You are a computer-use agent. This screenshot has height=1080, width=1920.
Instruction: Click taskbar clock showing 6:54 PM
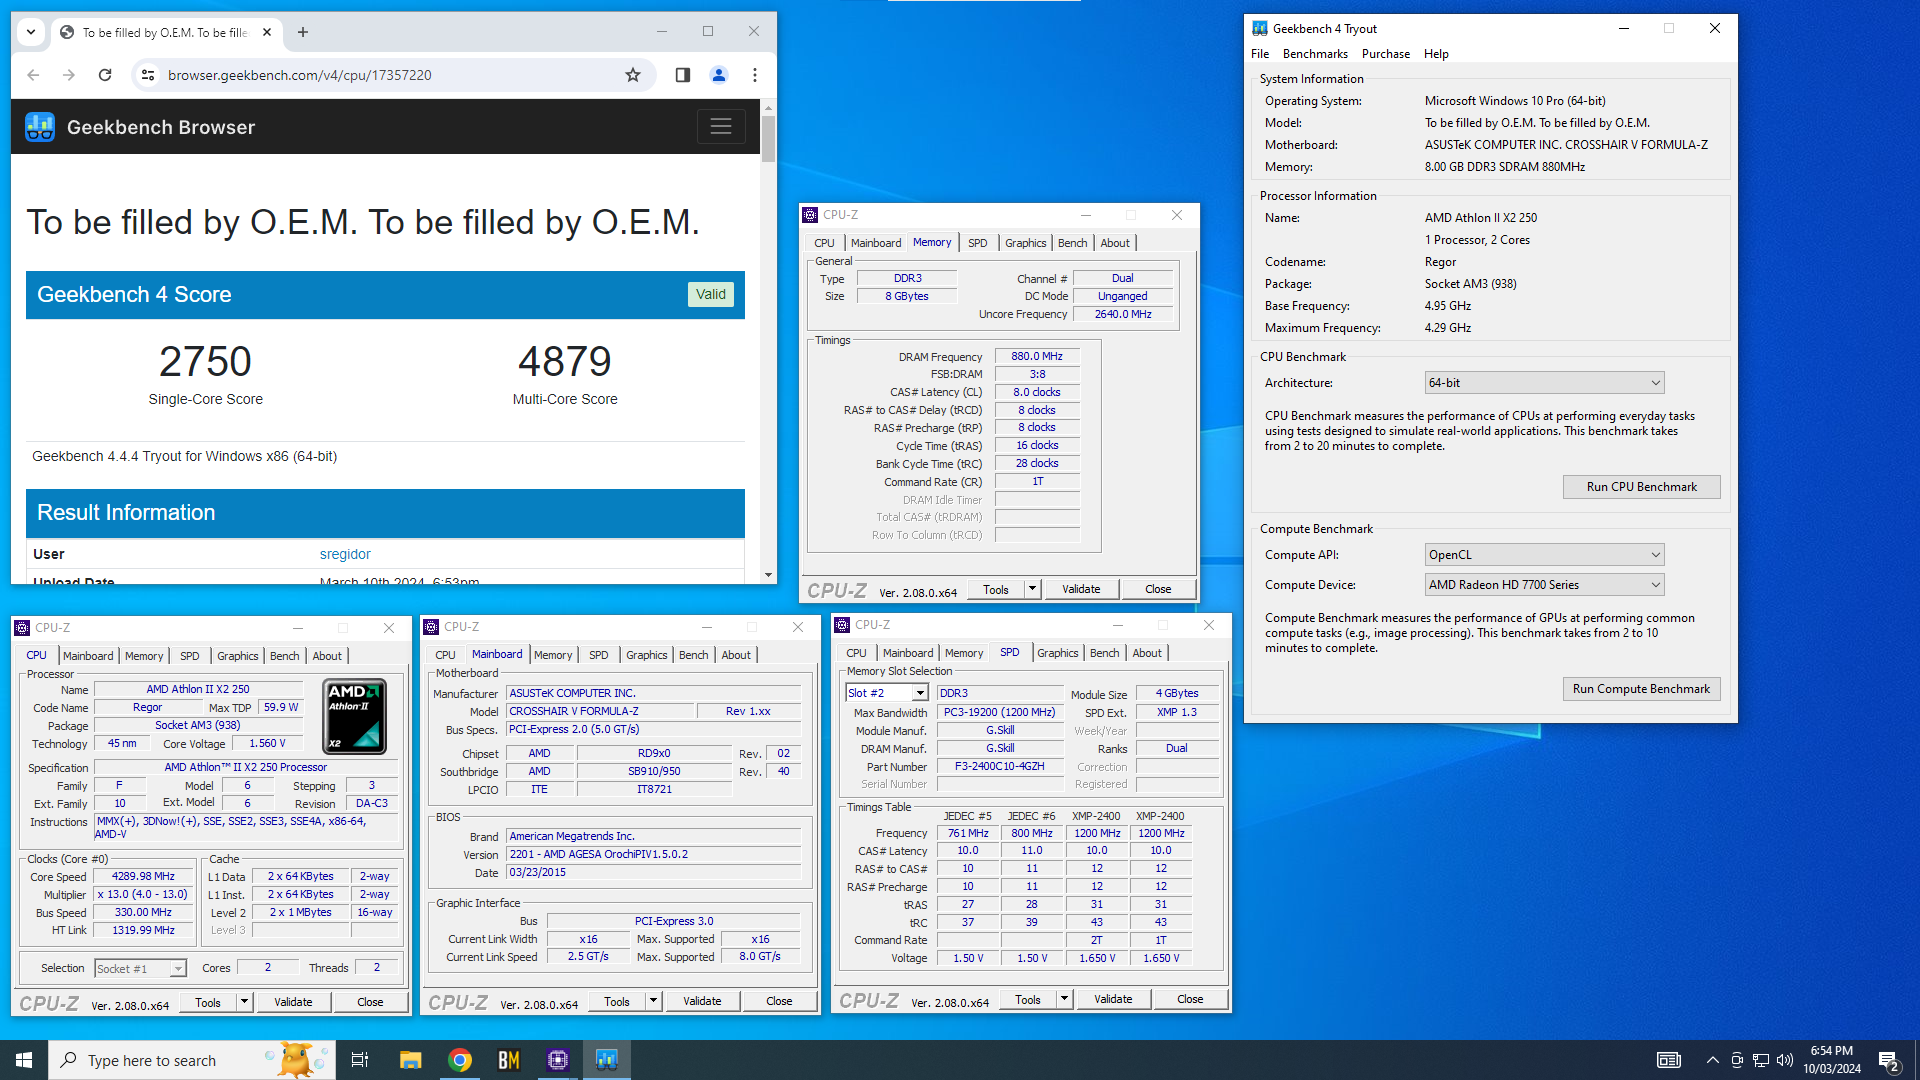click(x=1832, y=1060)
